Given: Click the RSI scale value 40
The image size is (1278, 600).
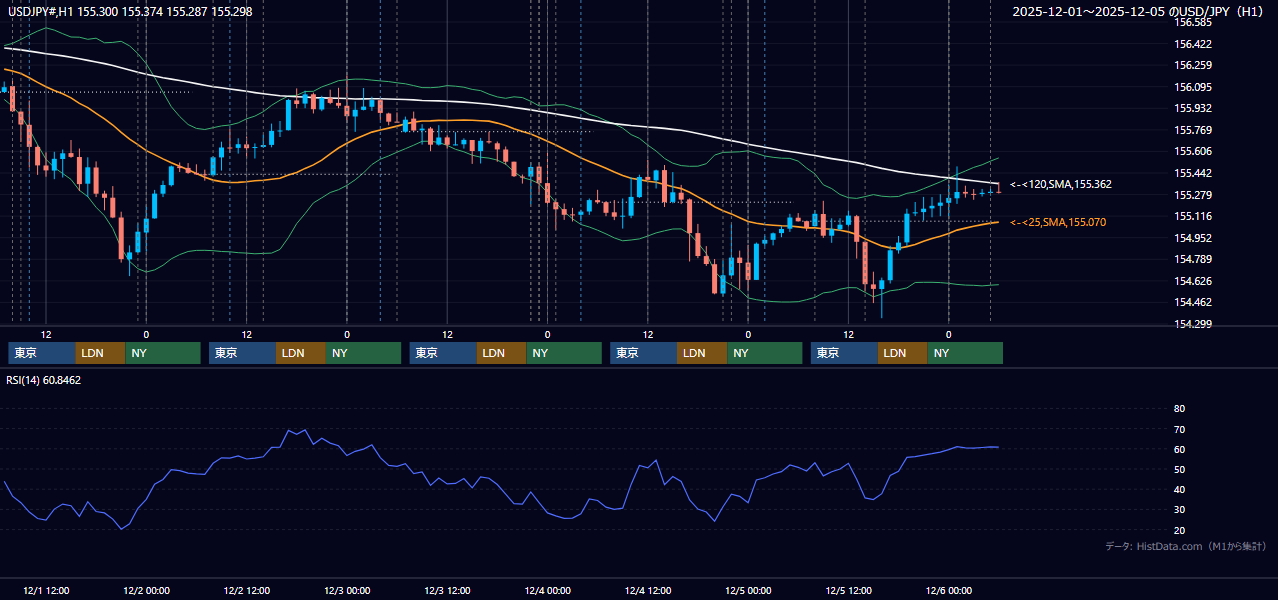Looking at the screenshot, I should coord(1179,489).
